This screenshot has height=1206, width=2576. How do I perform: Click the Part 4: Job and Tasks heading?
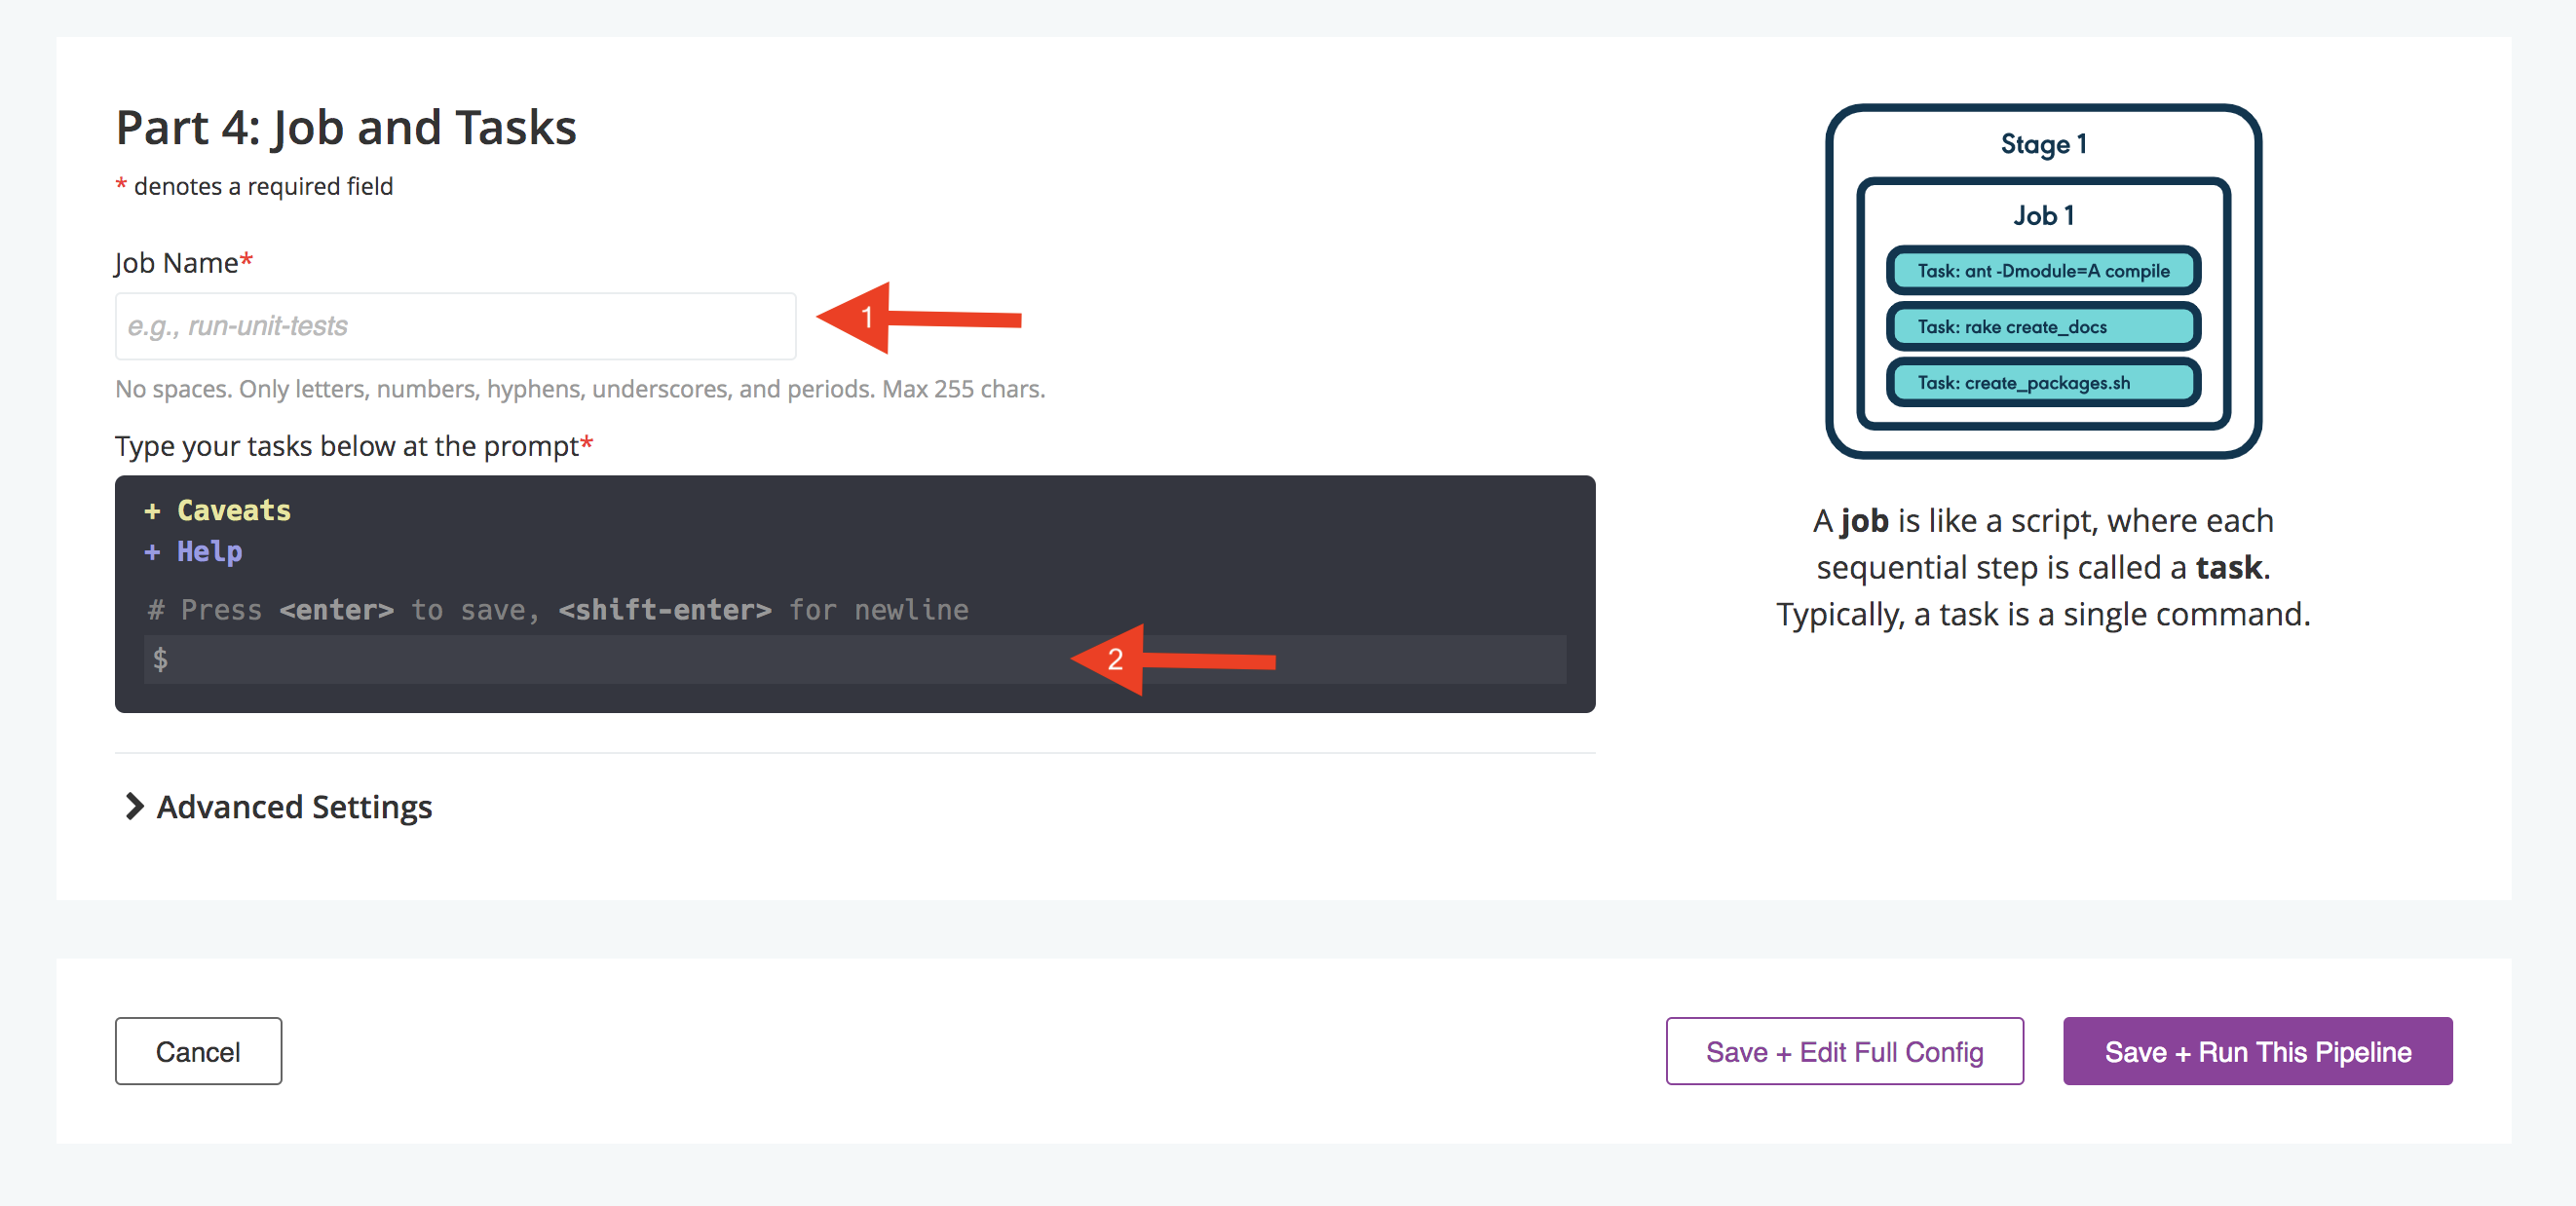click(346, 128)
